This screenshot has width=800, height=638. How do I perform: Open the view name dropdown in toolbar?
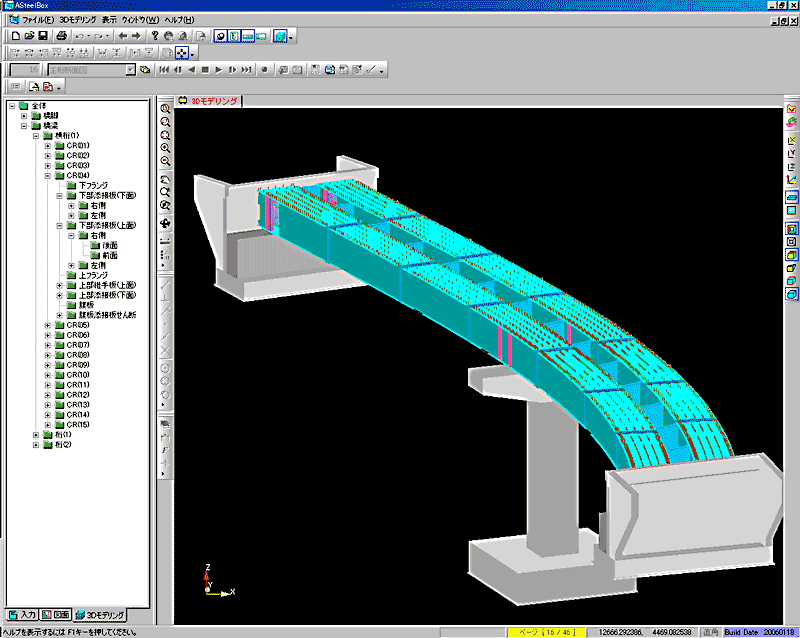coord(130,70)
